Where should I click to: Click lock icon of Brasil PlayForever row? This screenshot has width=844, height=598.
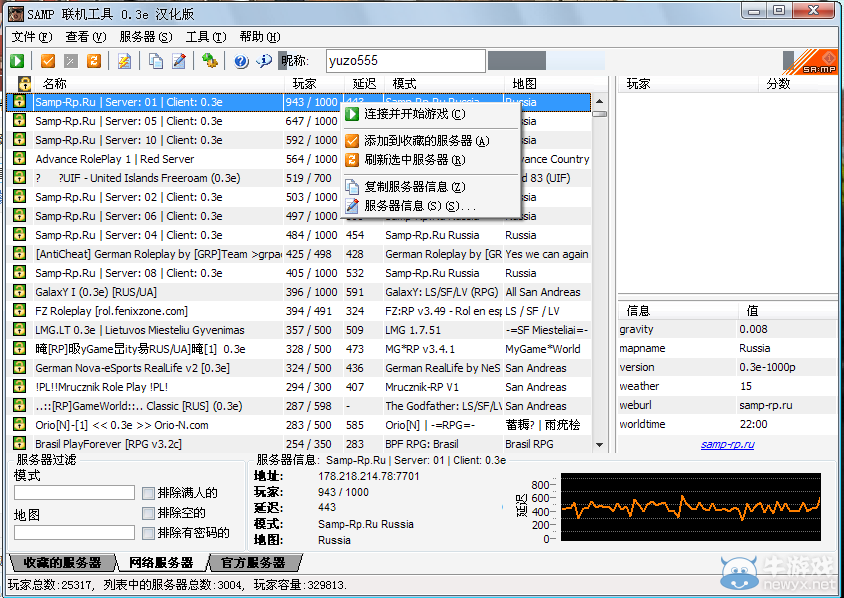(x=19, y=443)
